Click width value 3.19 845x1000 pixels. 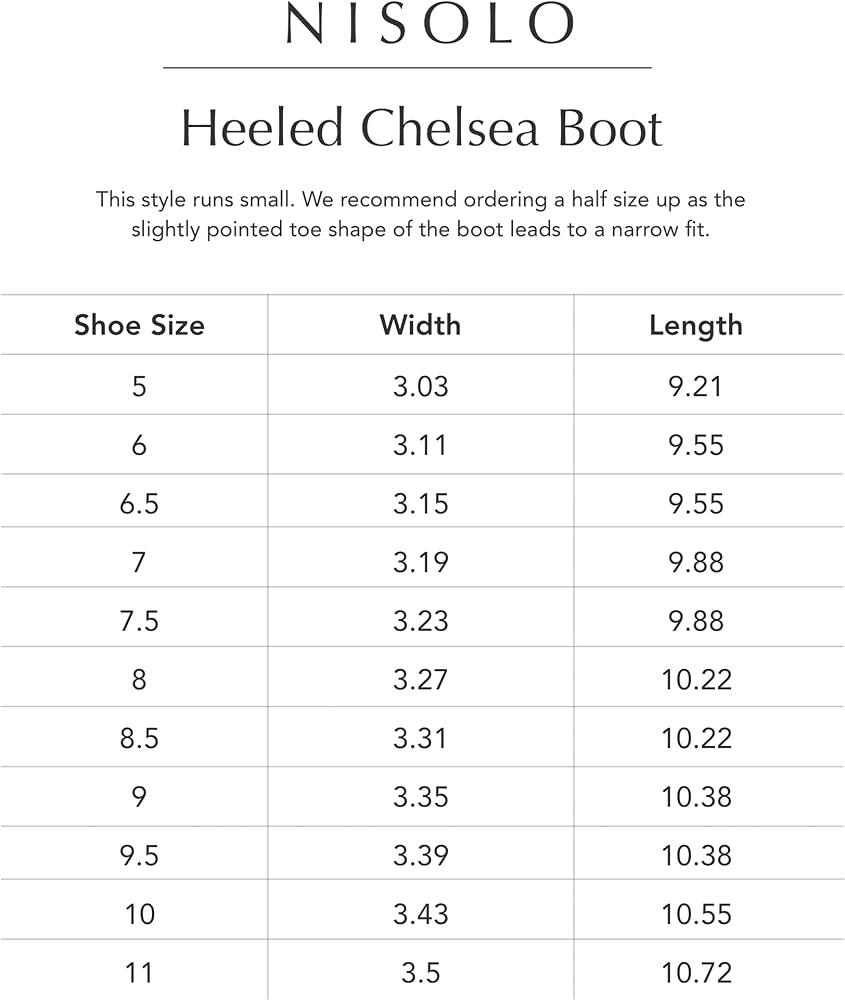420,562
